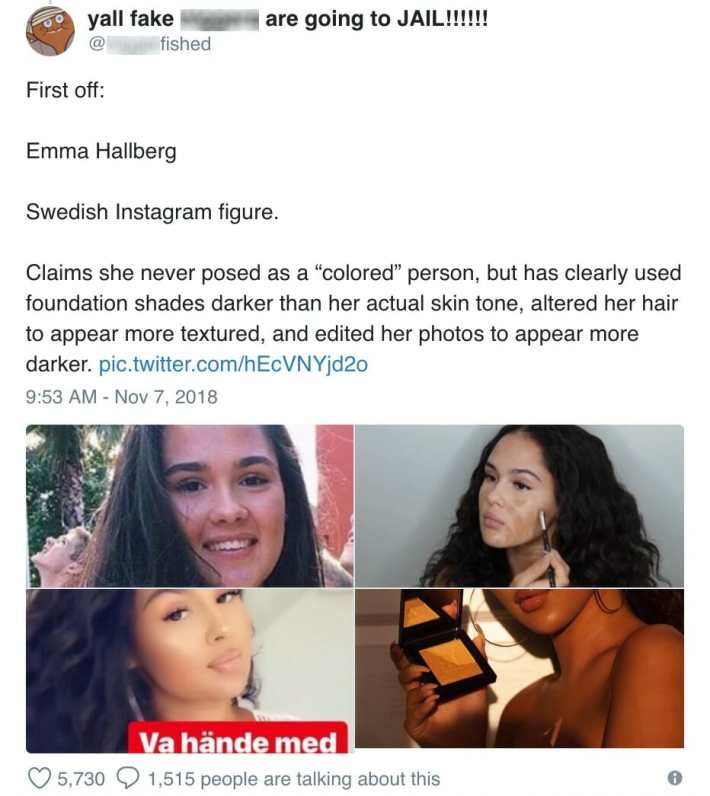Open the display name starting with 'yall fake'
The image size is (710, 796).
pos(288,19)
